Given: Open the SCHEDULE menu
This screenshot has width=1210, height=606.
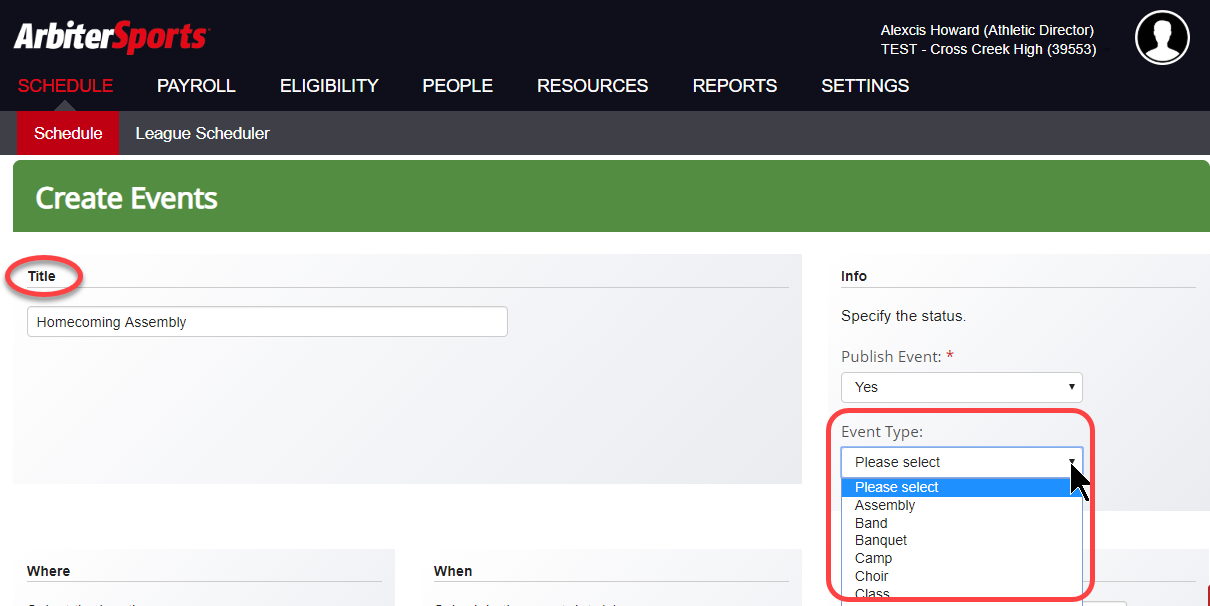Looking at the screenshot, I should [64, 86].
